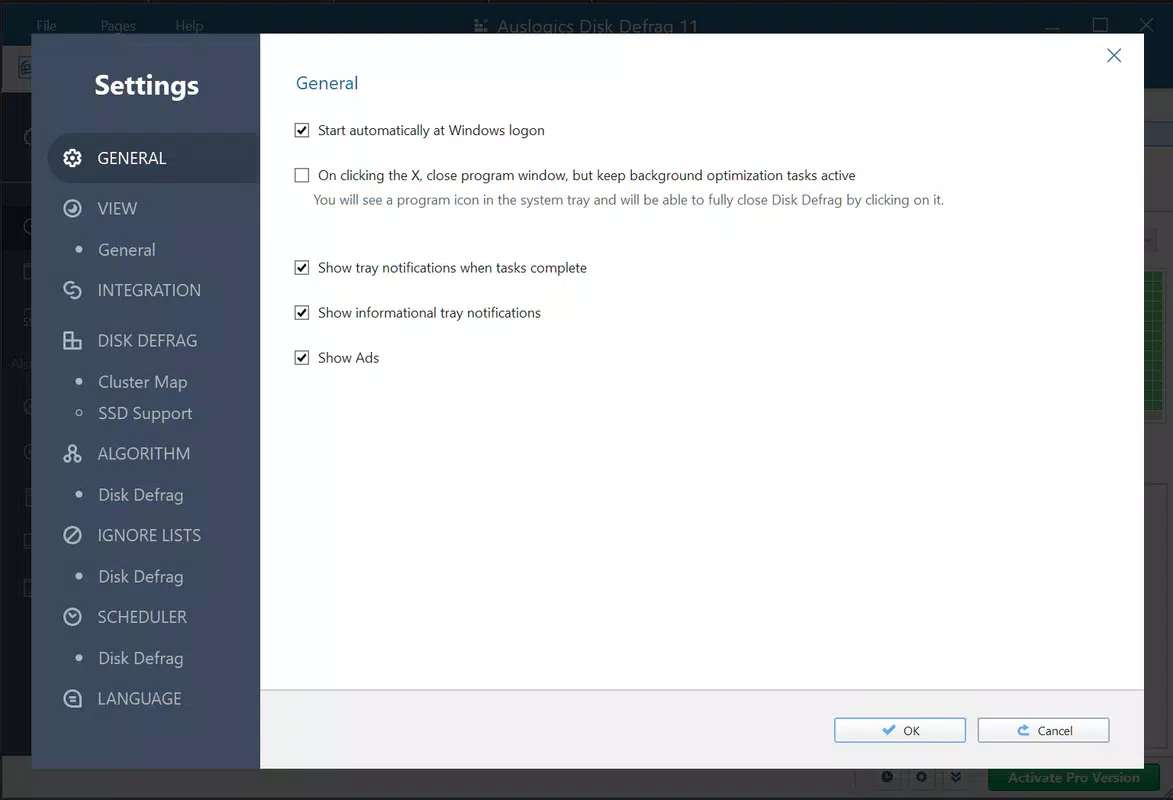Open the IGNORE LISTS settings section
This screenshot has height=800, width=1173.
click(149, 535)
